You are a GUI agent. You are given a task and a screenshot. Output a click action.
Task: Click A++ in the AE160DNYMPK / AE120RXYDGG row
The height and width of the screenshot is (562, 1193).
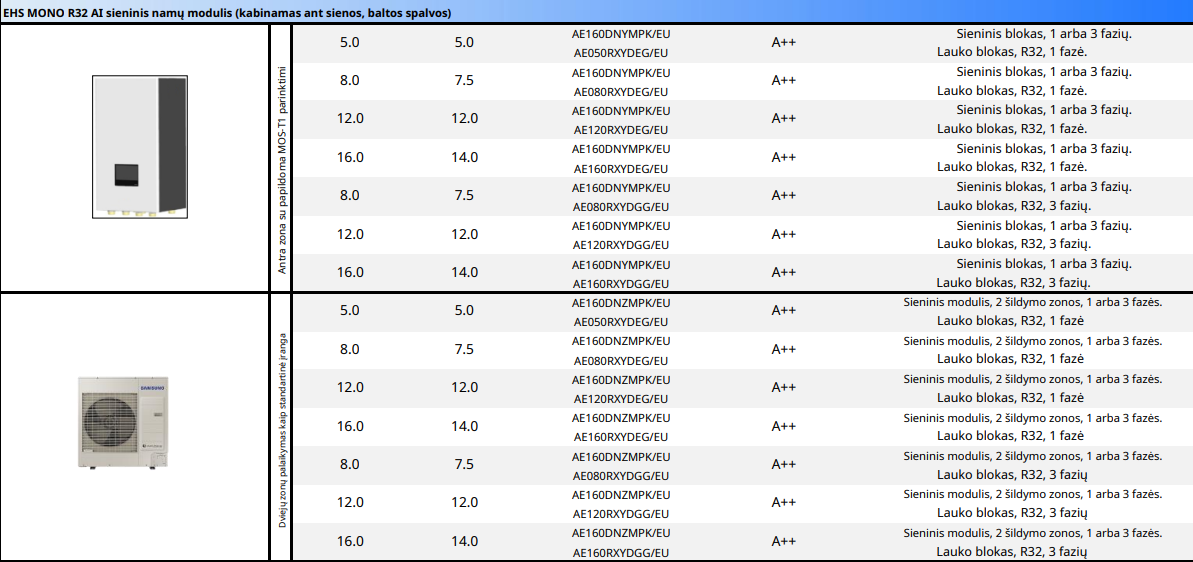(784, 234)
